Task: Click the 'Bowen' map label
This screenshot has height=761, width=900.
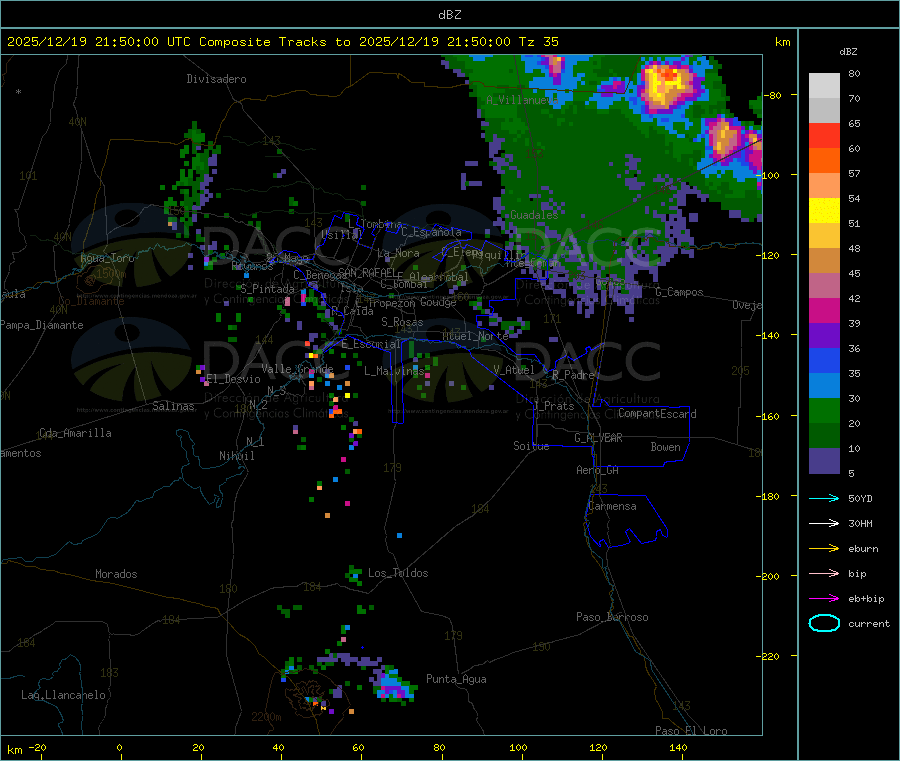Action: point(665,447)
